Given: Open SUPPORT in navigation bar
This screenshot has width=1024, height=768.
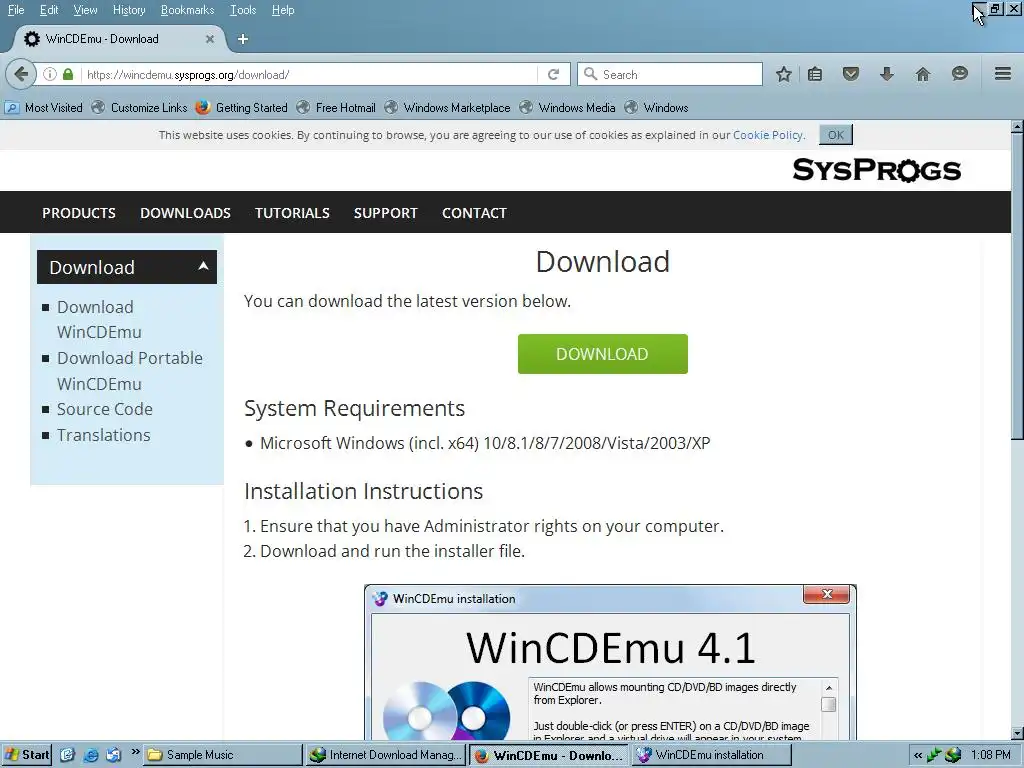Looking at the screenshot, I should [x=385, y=213].
